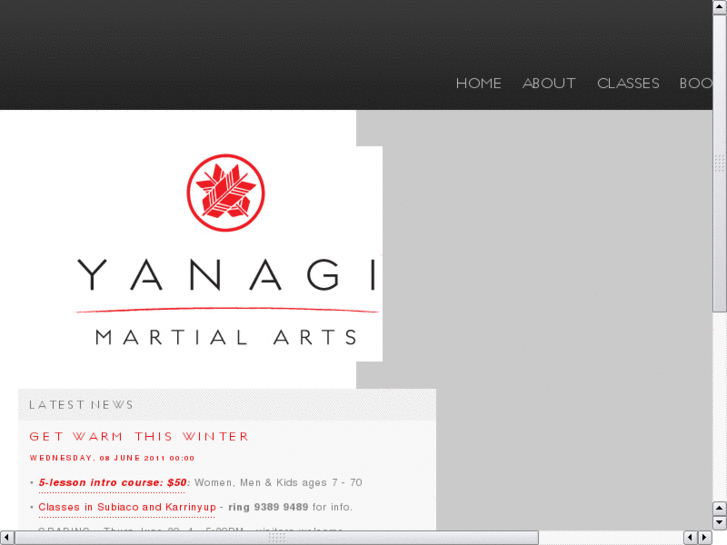Go to the ABOUT page

point(549,83)
